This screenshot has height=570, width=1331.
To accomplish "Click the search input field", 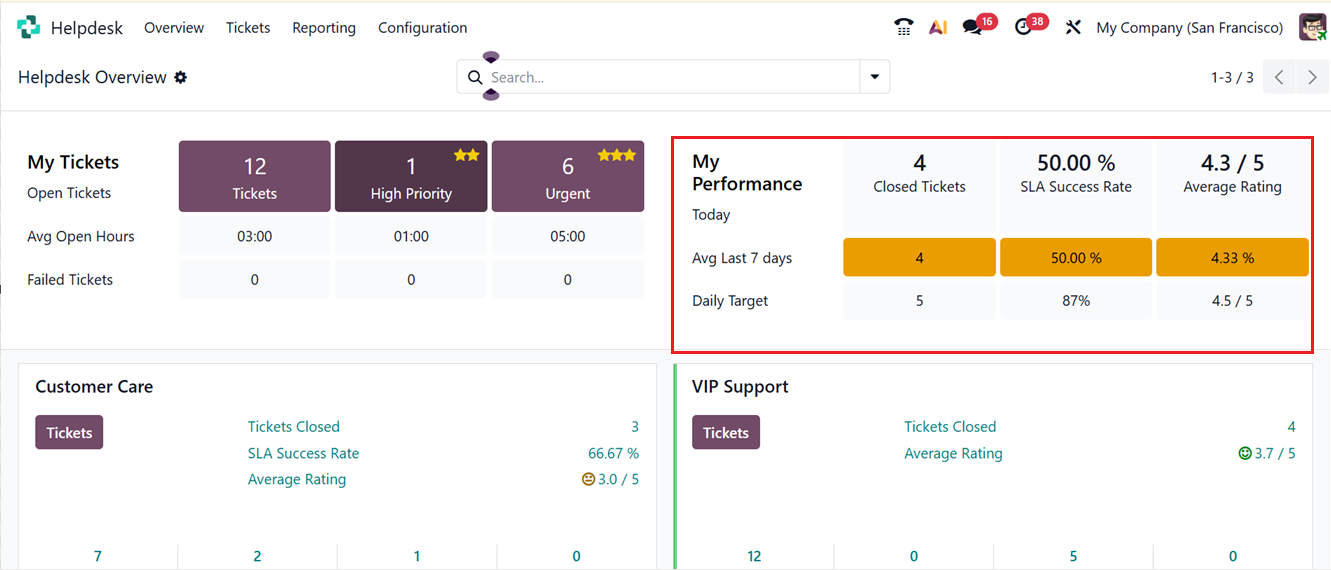I will click(670, 77).
